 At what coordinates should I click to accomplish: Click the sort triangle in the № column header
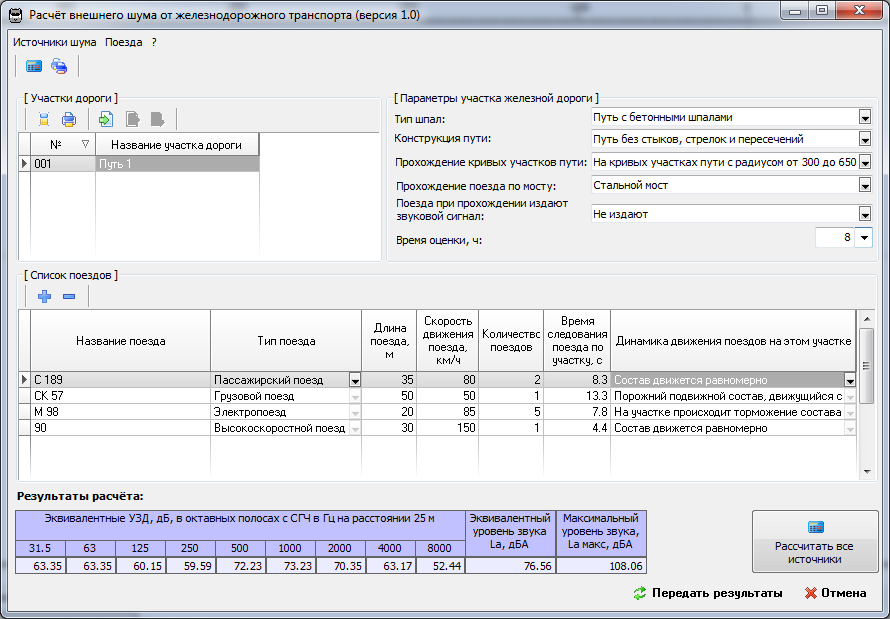[85, 145]
